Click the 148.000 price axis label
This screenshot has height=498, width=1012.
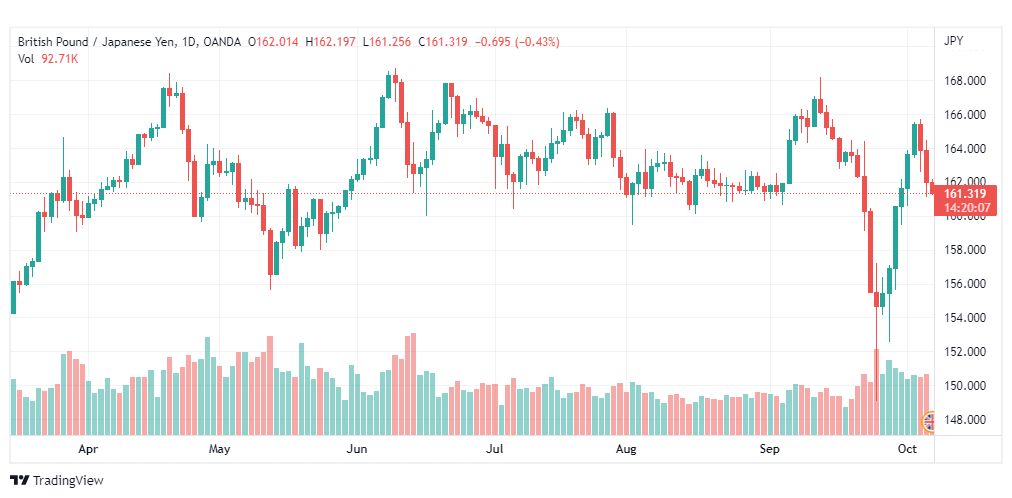pyautogui.click(x=964, y=420)
